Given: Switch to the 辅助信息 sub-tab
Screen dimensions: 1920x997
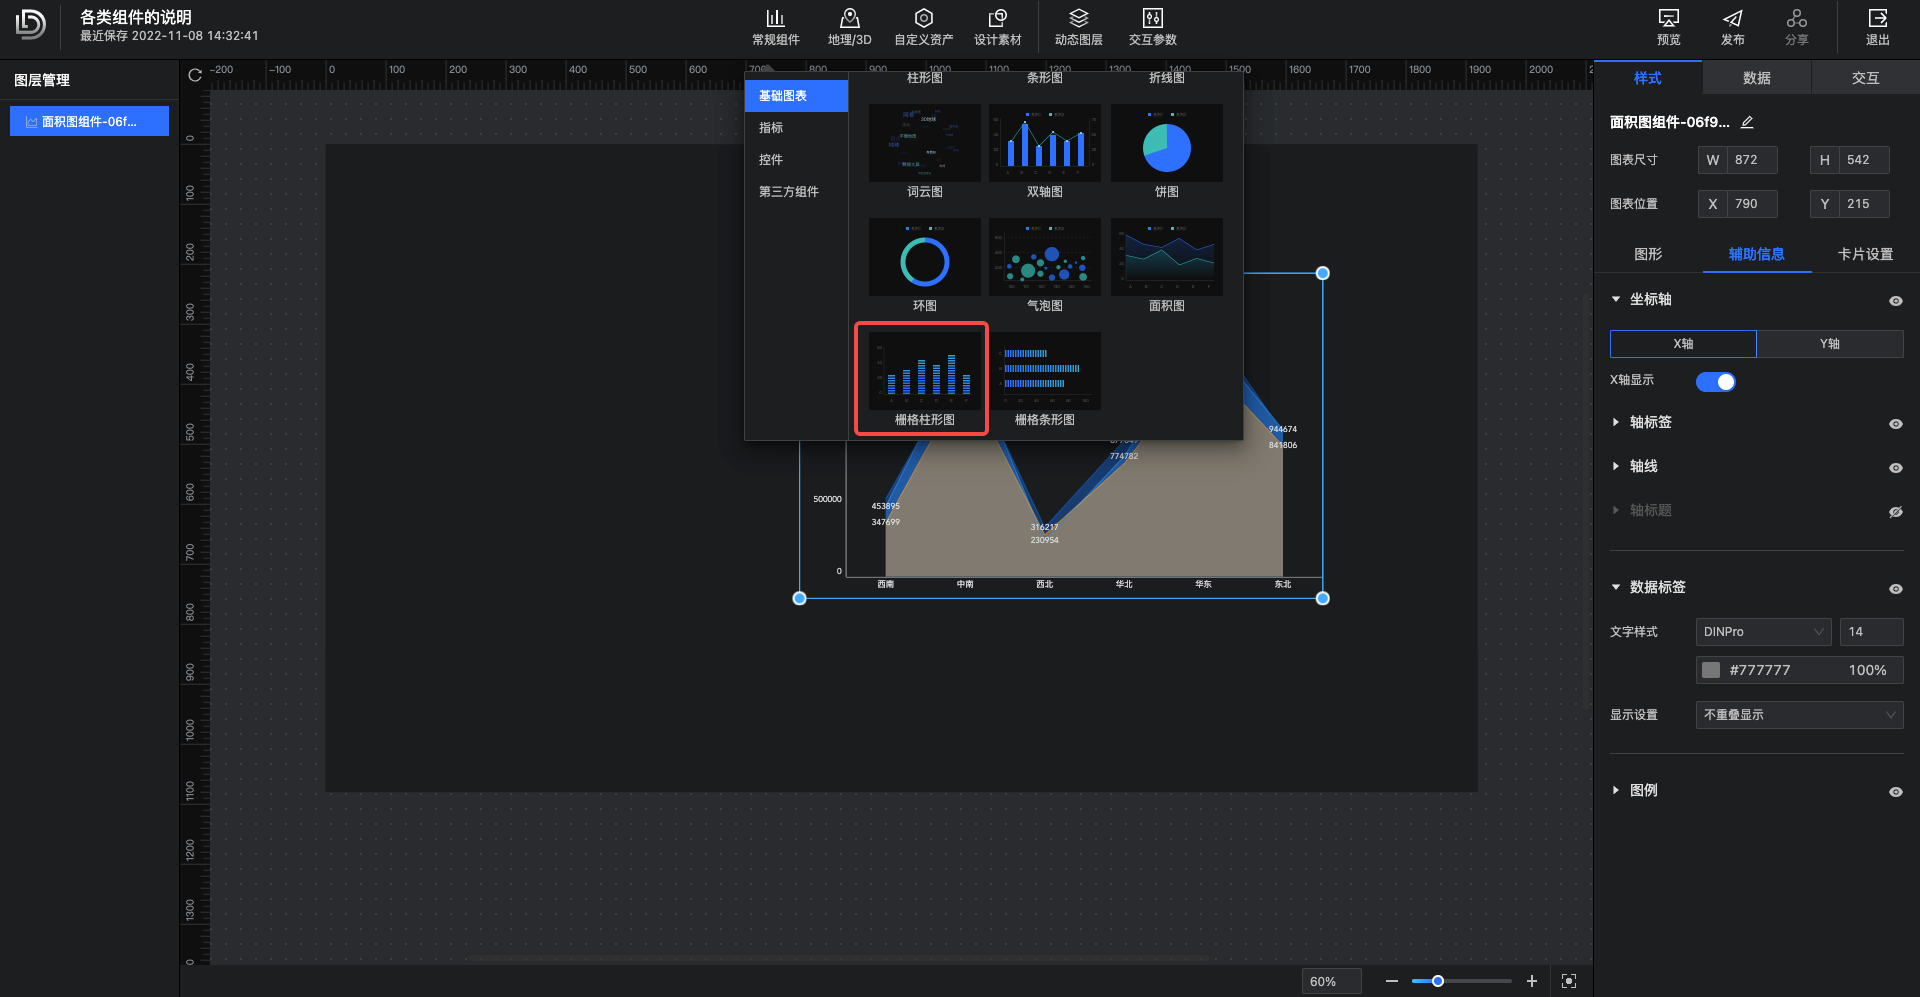Looking at the screenshot, I should (1756, 254).
